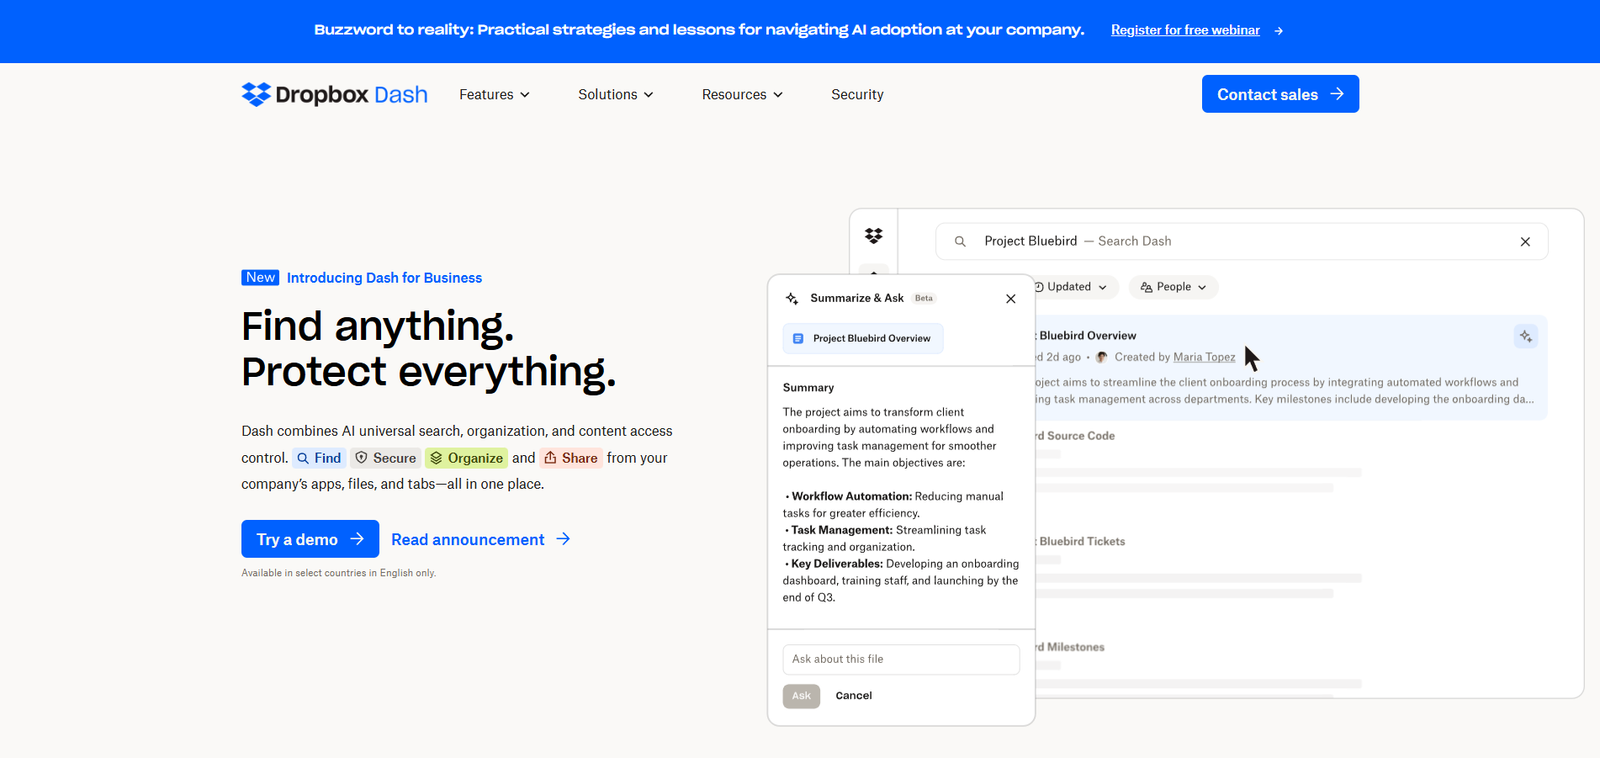Click the AI sparkle icon on Bluebird Overview result
Viewport: 1600px width, 758px height.
1525,337
